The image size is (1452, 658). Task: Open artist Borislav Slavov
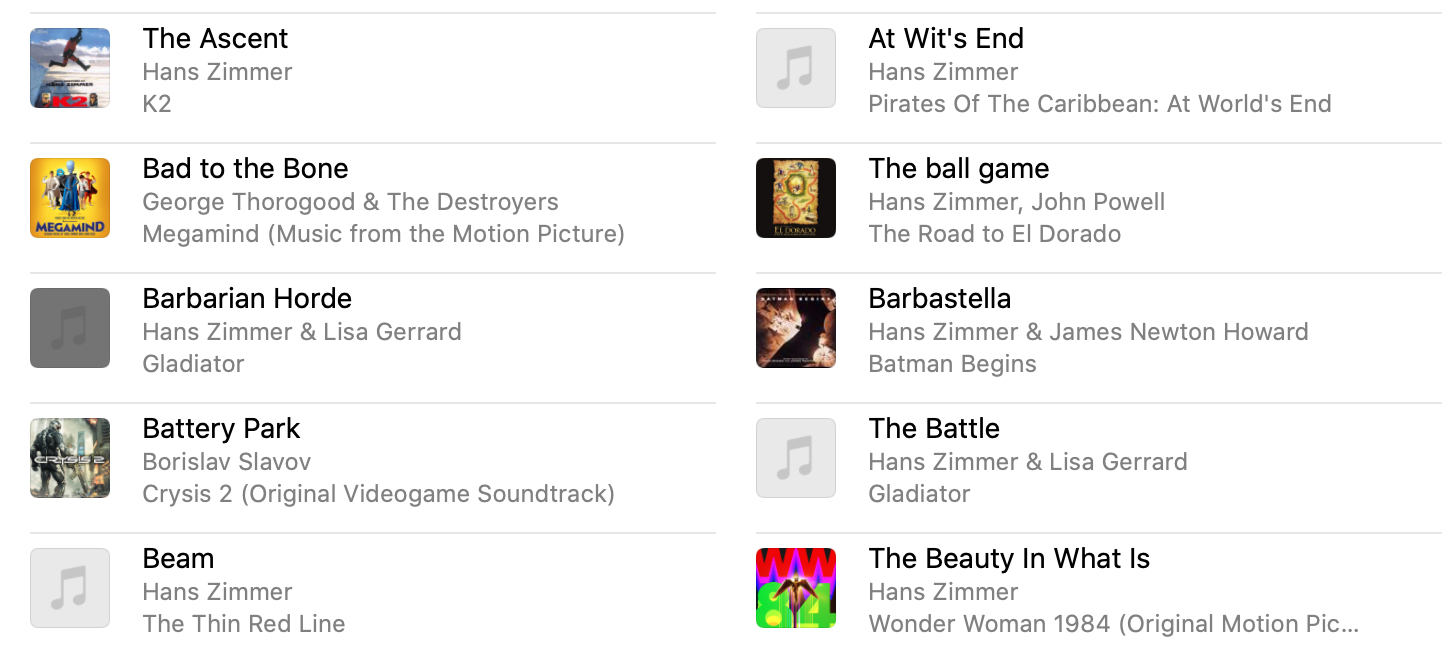point(226,462)
